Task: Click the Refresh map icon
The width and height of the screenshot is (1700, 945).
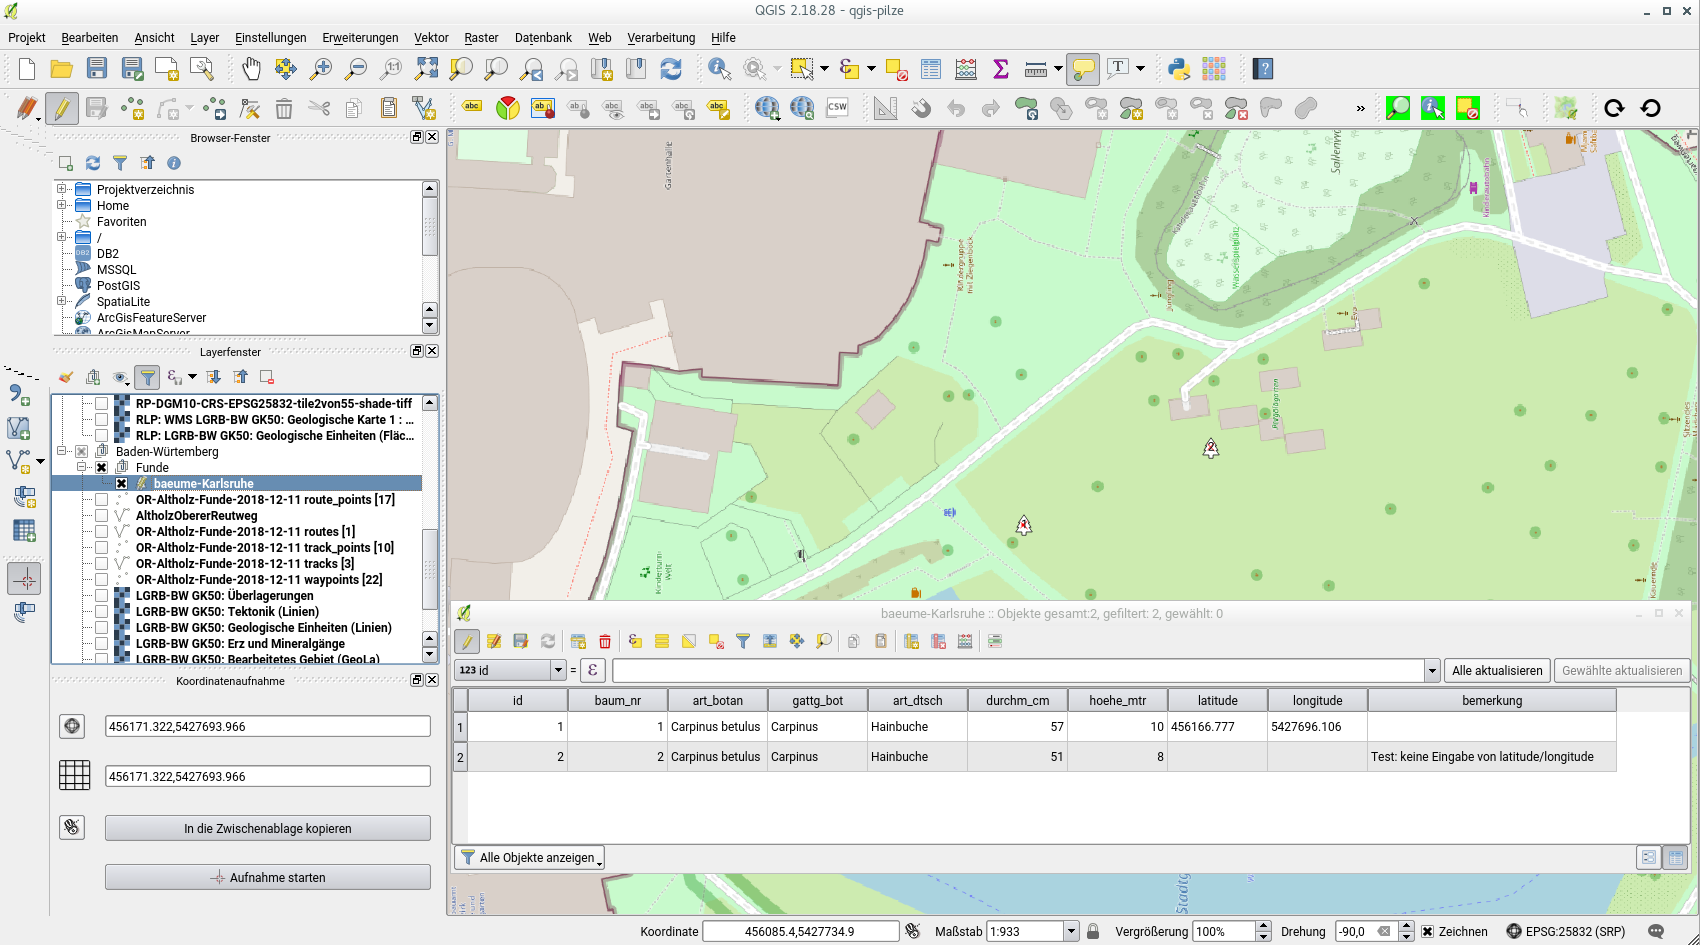Action: 671,69
